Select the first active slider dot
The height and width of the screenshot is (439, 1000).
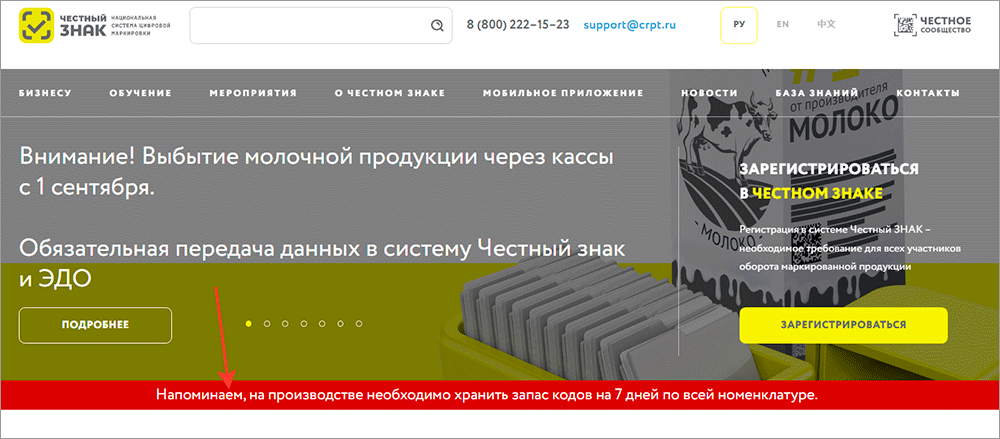[x=249, y=324]
